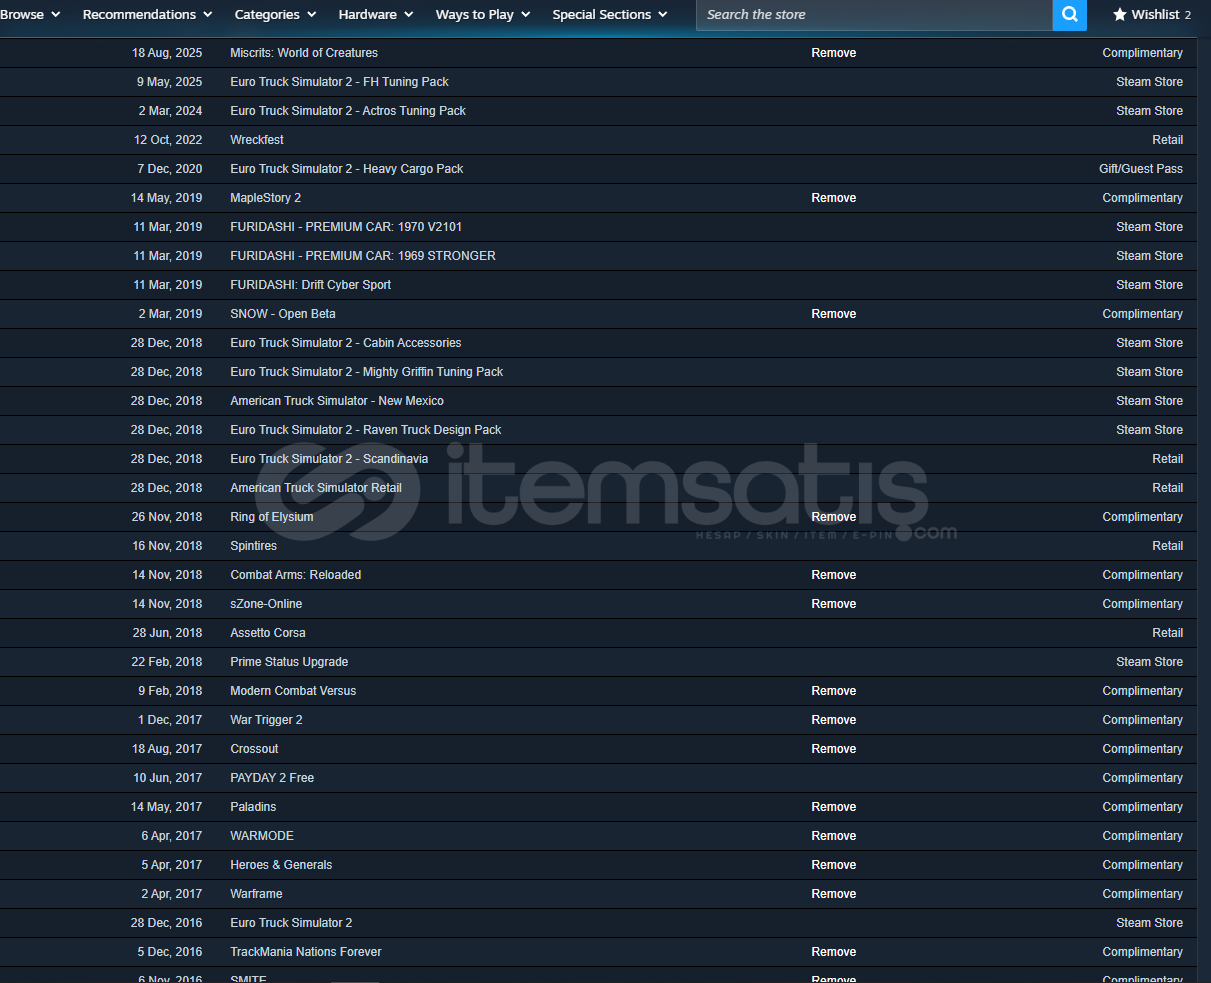This screenshot has height=983, width=1211.
Task: Click Complimentary label in PAYDAY 2 Free row
Action: pyautogui.click(x=1143, y=778)
